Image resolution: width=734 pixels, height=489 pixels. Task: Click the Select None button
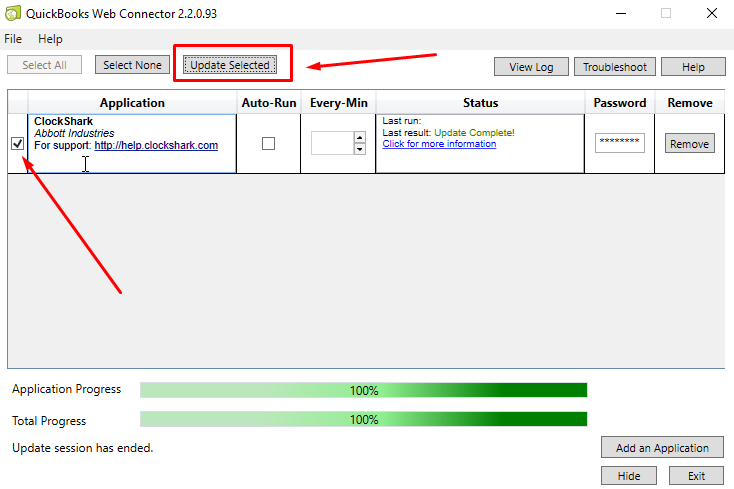point(132,65)
